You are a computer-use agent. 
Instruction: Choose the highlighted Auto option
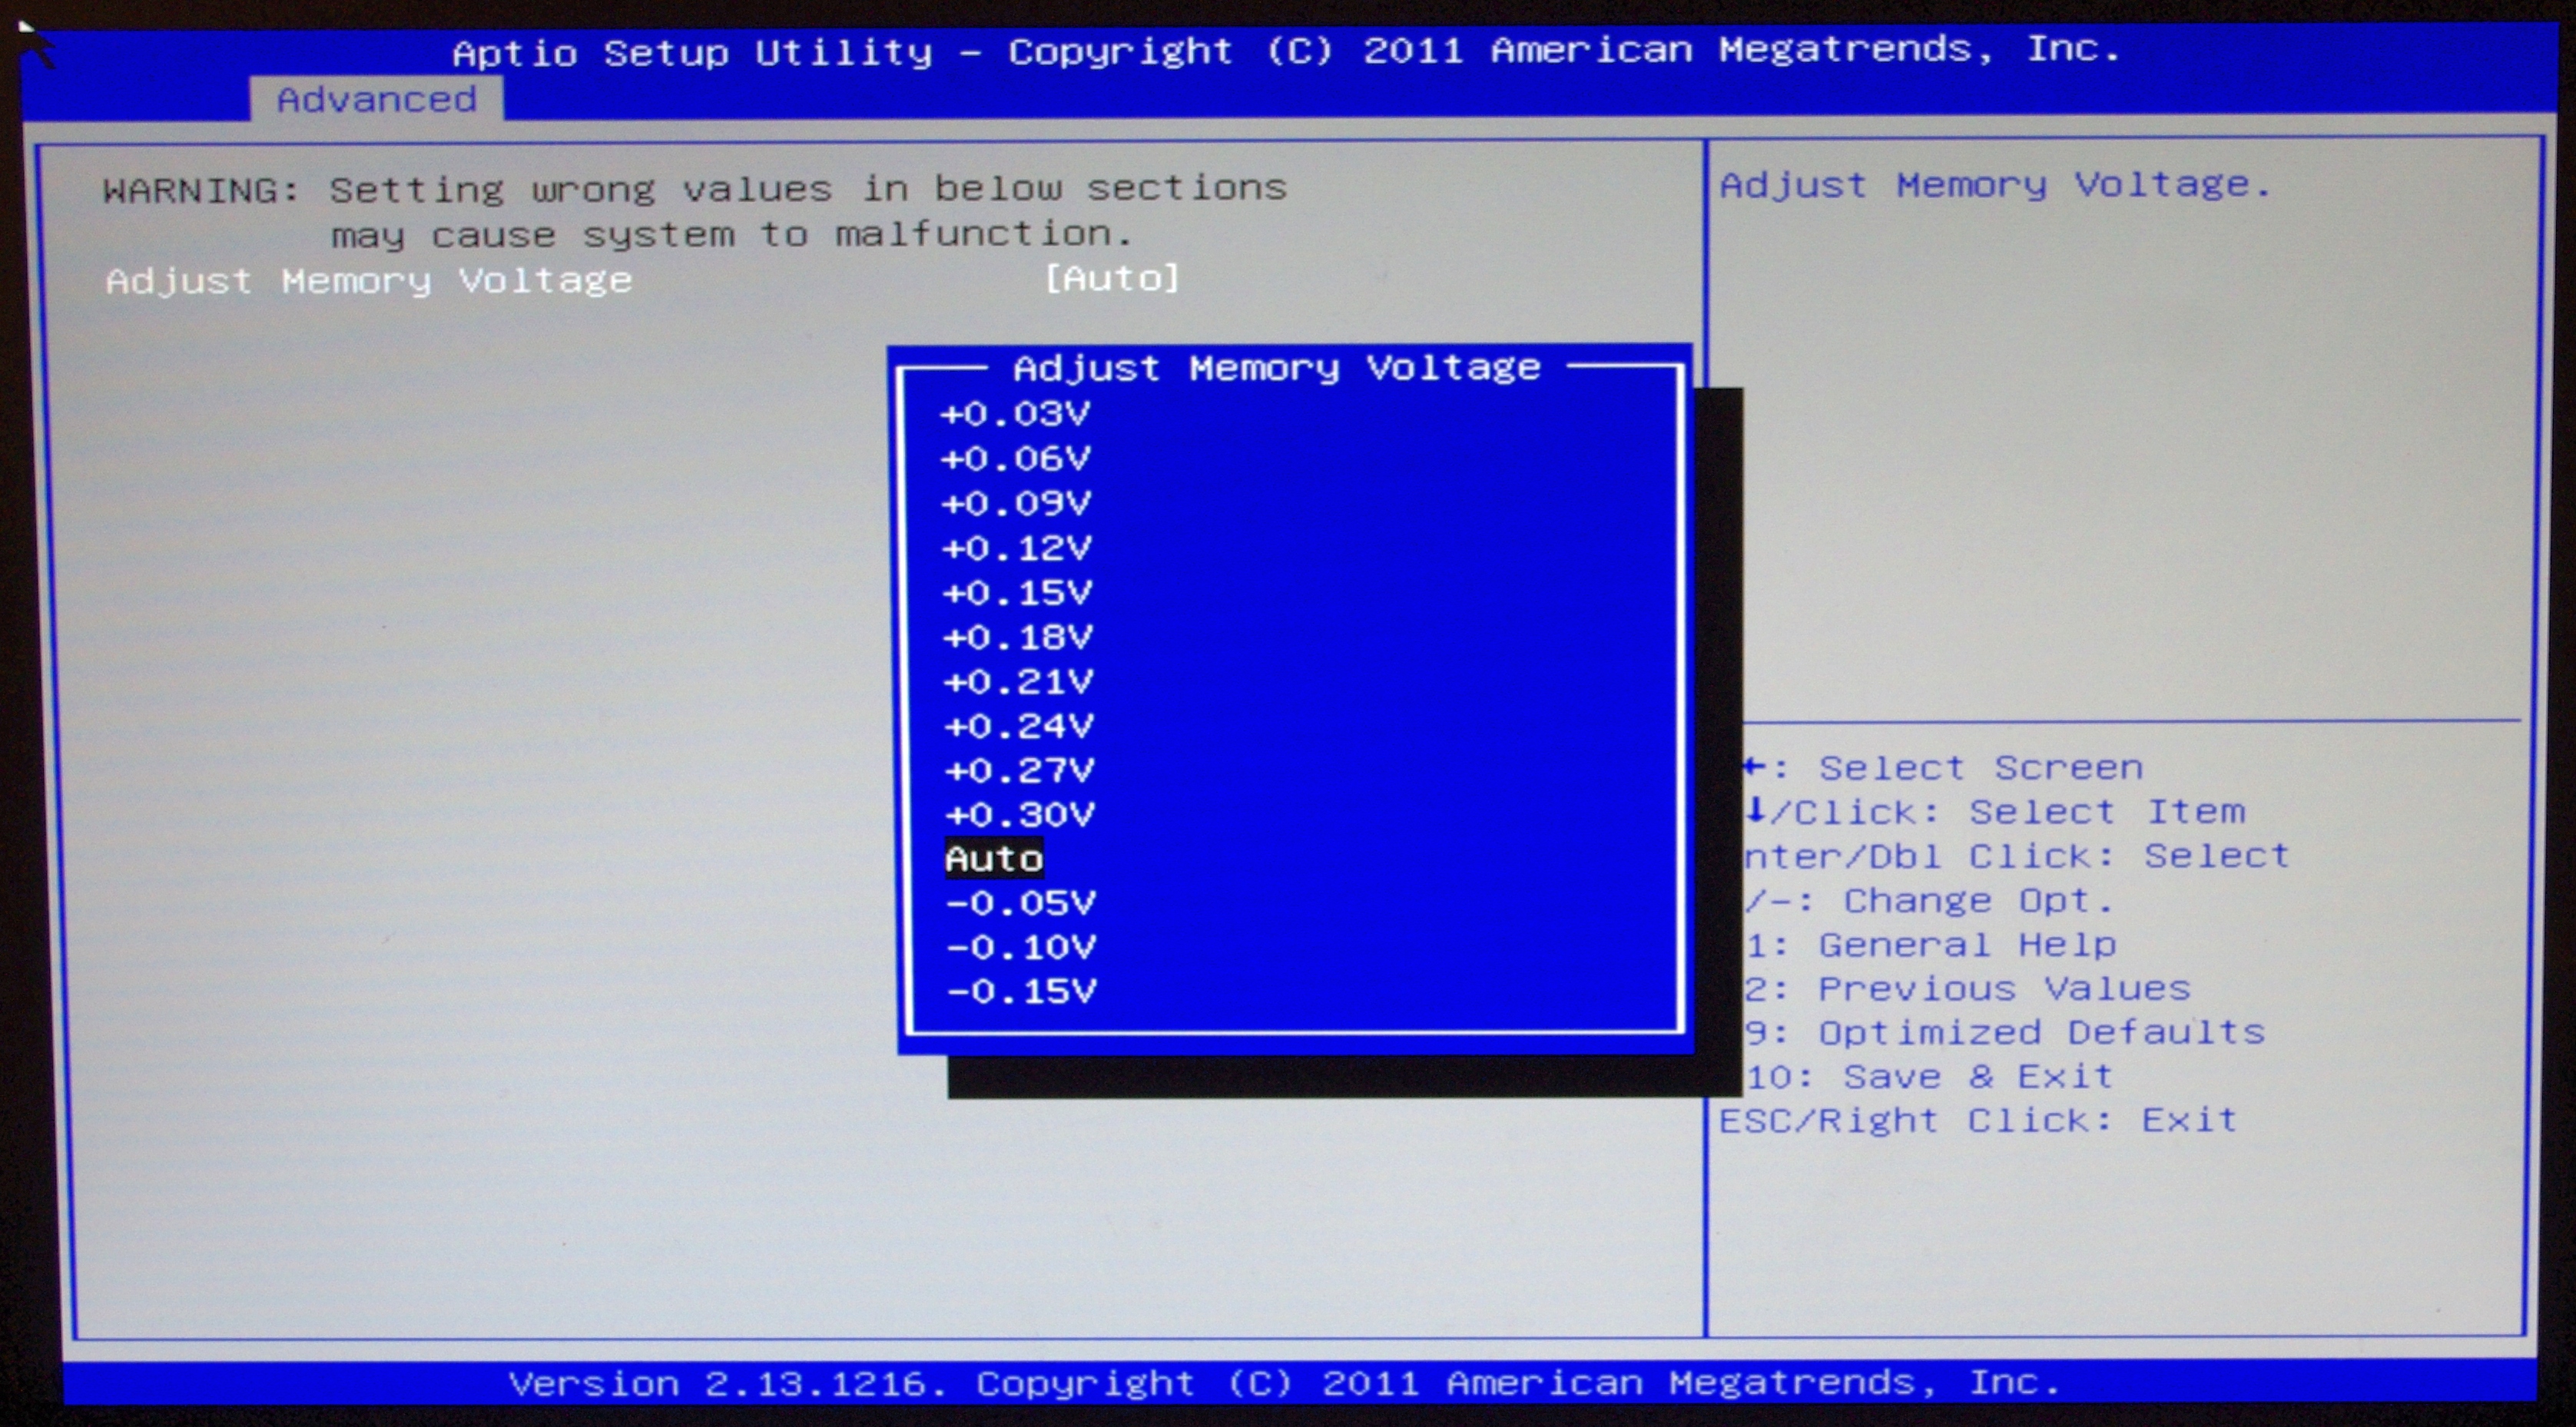coord(994,859)
